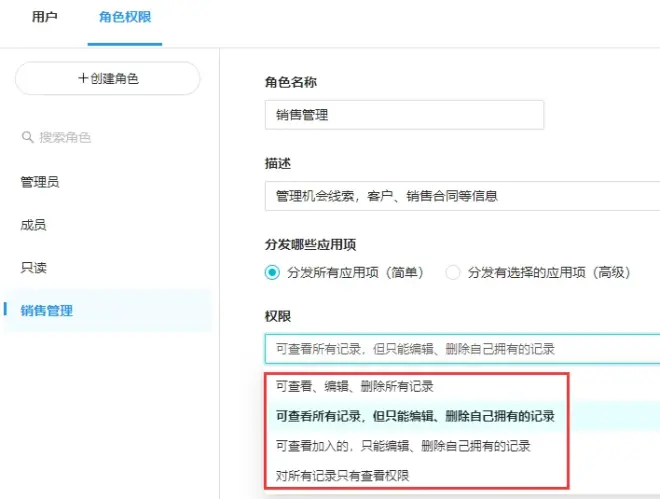Click the search magnifier icon

[27, 137]
